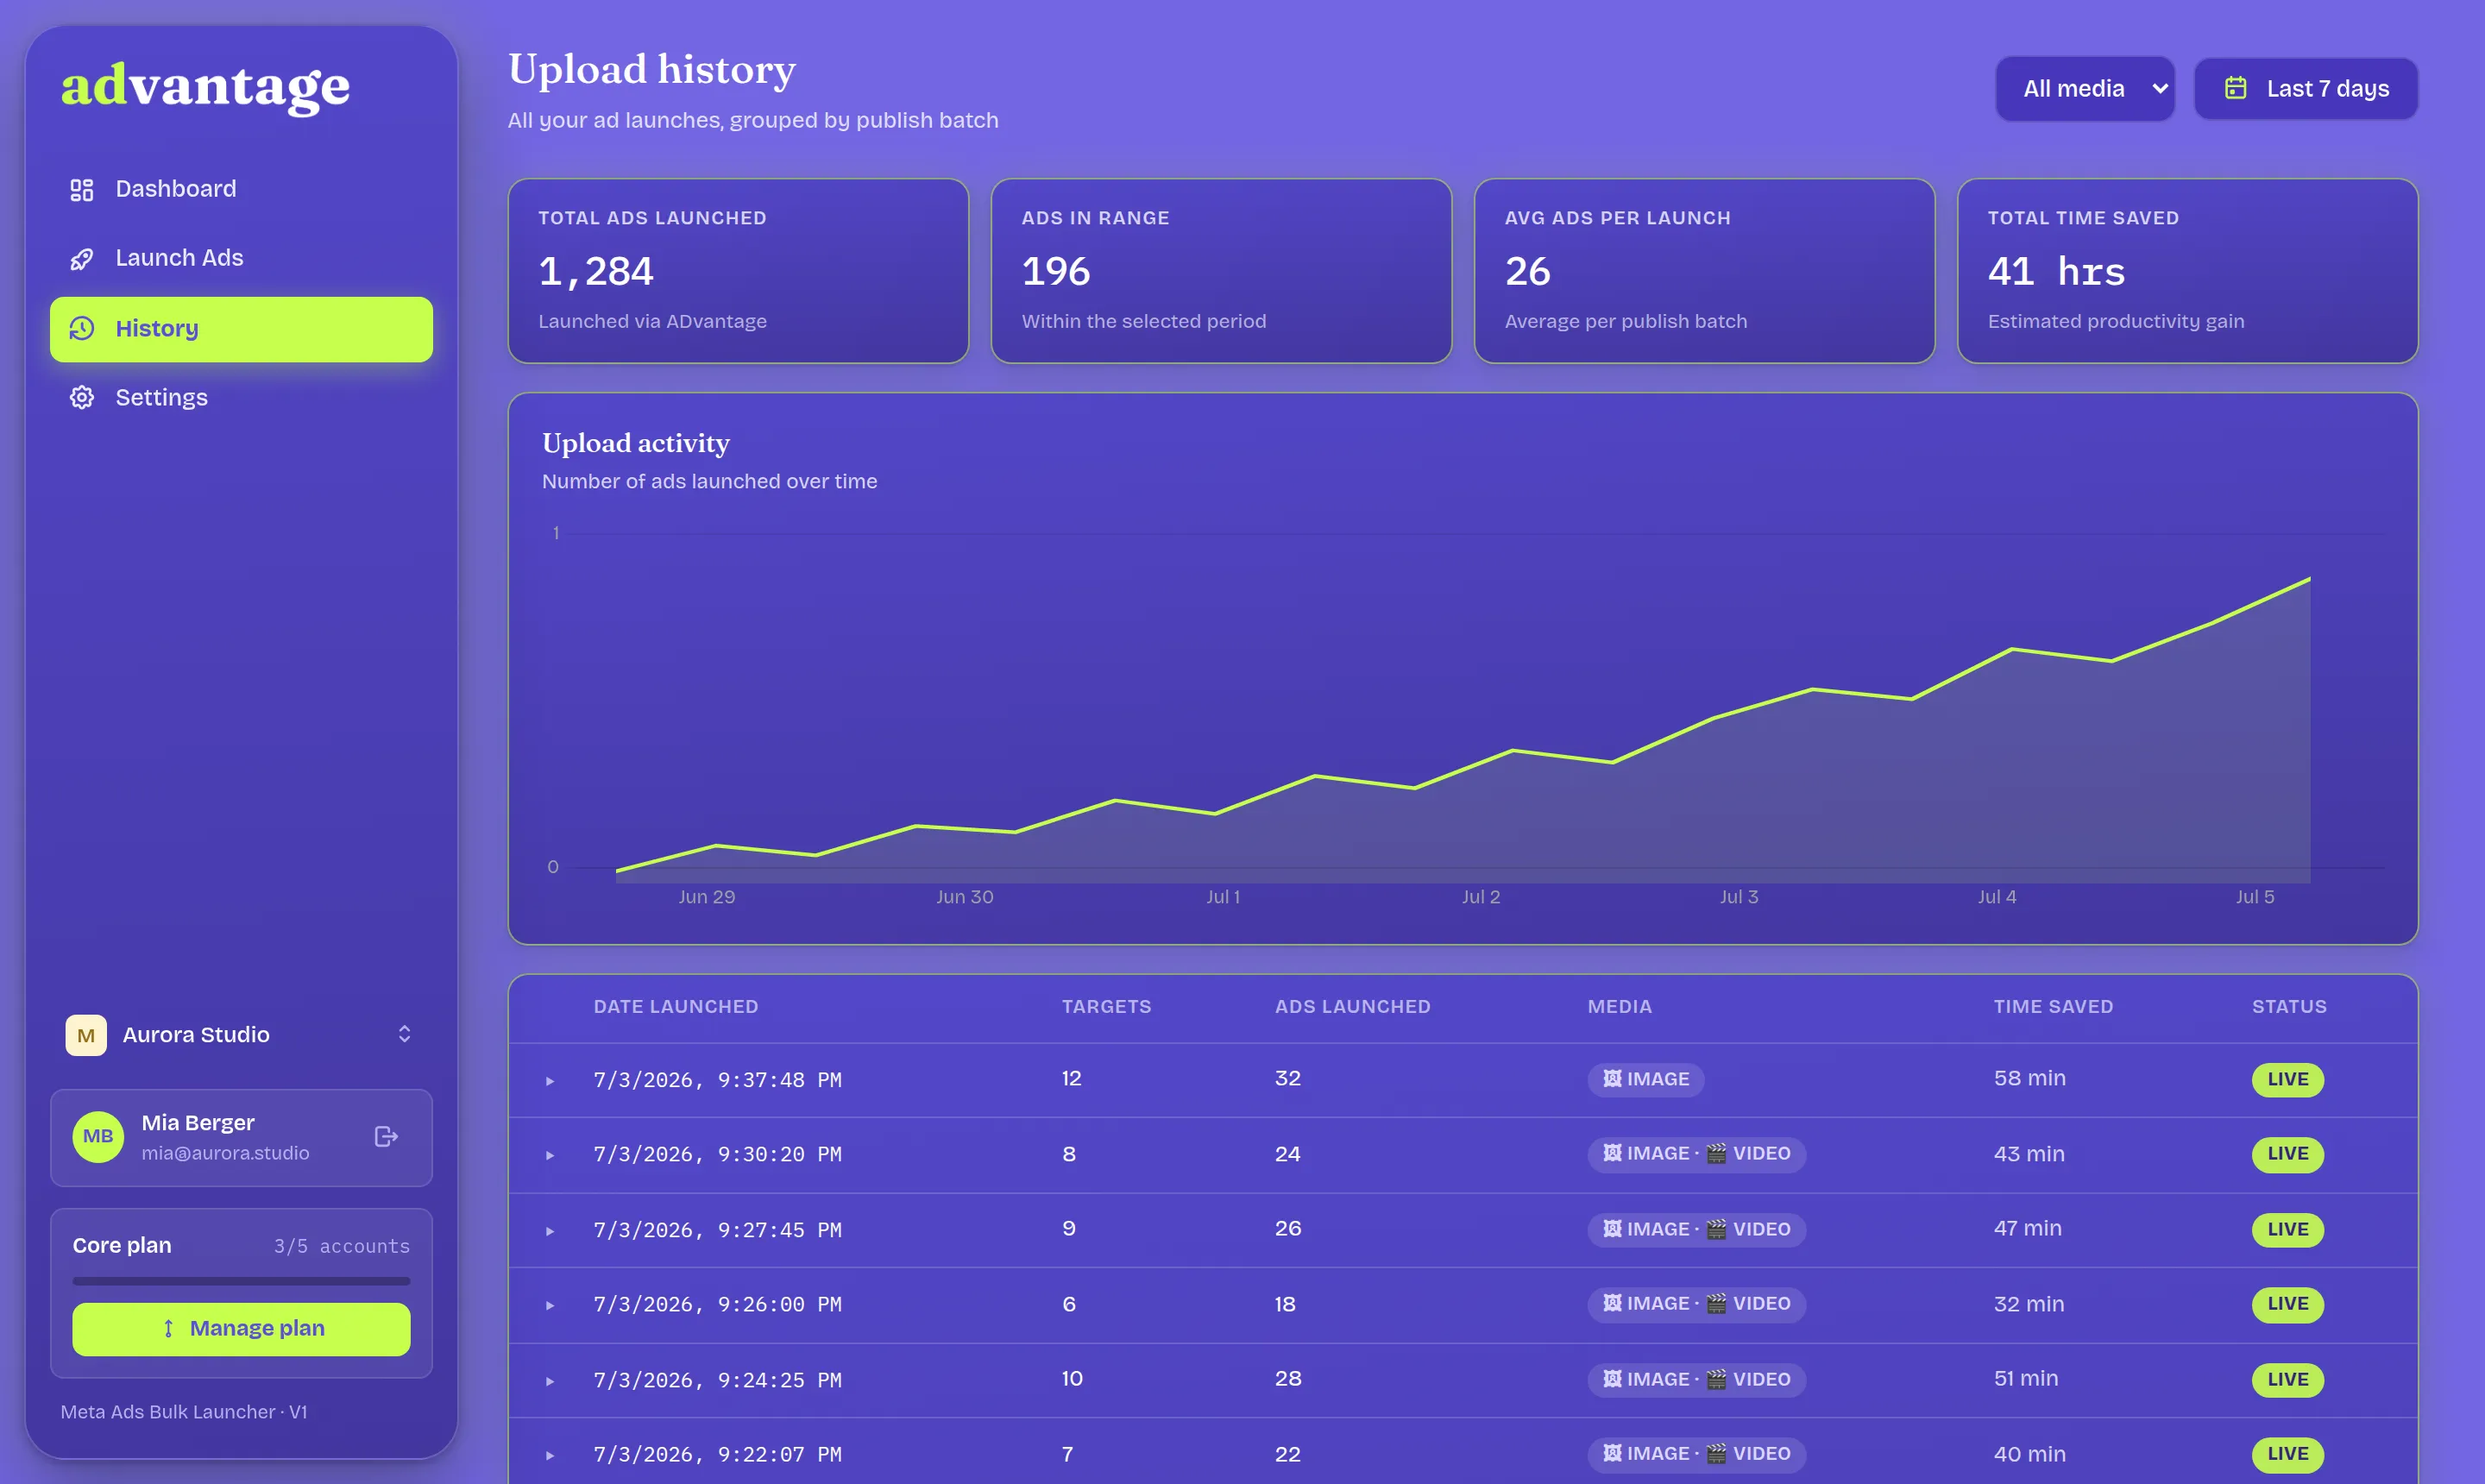Click the Core plan accounts progress bar

(241, 1281)
